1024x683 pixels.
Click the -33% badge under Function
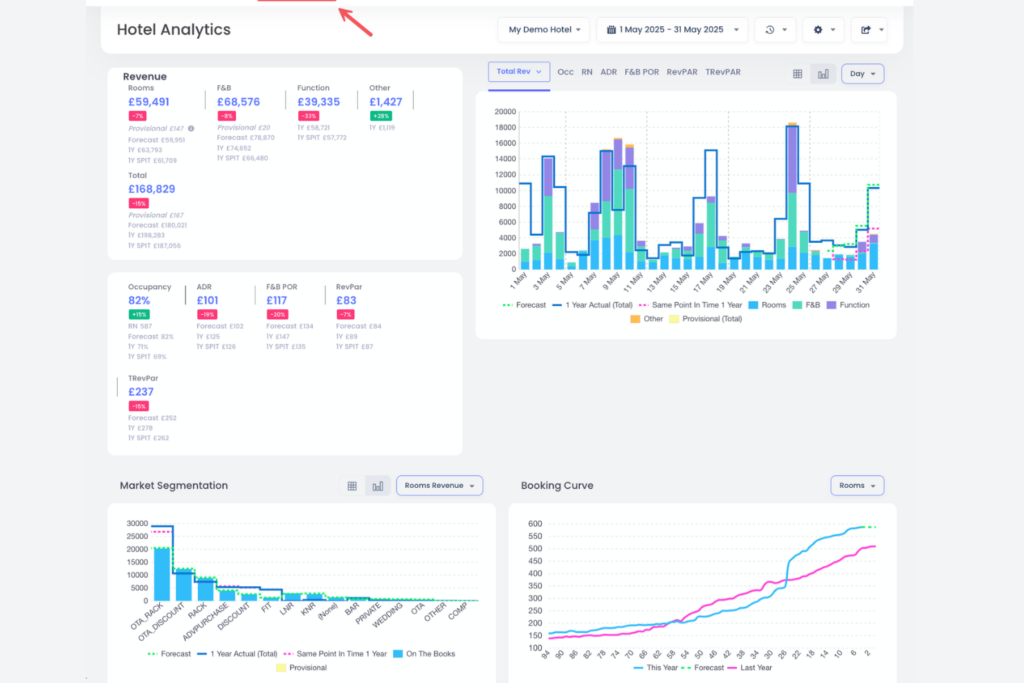308,116
